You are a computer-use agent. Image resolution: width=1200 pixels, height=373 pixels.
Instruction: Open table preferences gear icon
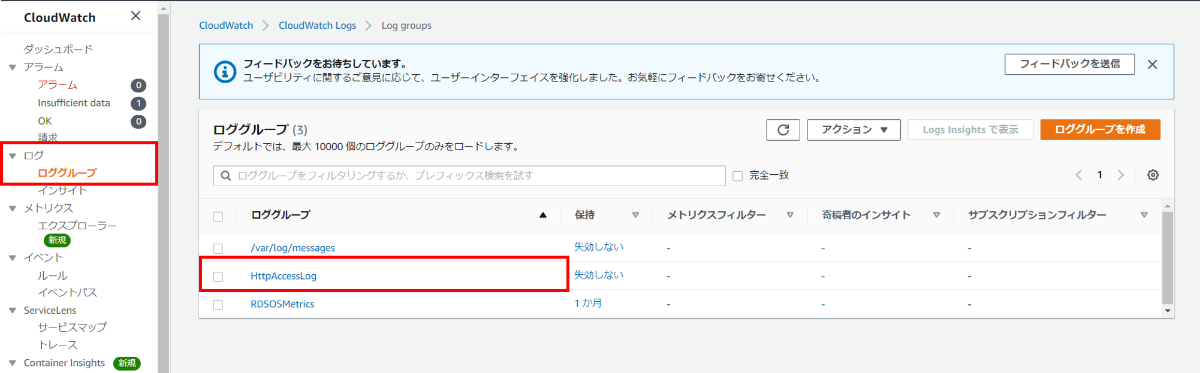(x=1153, y=175)
